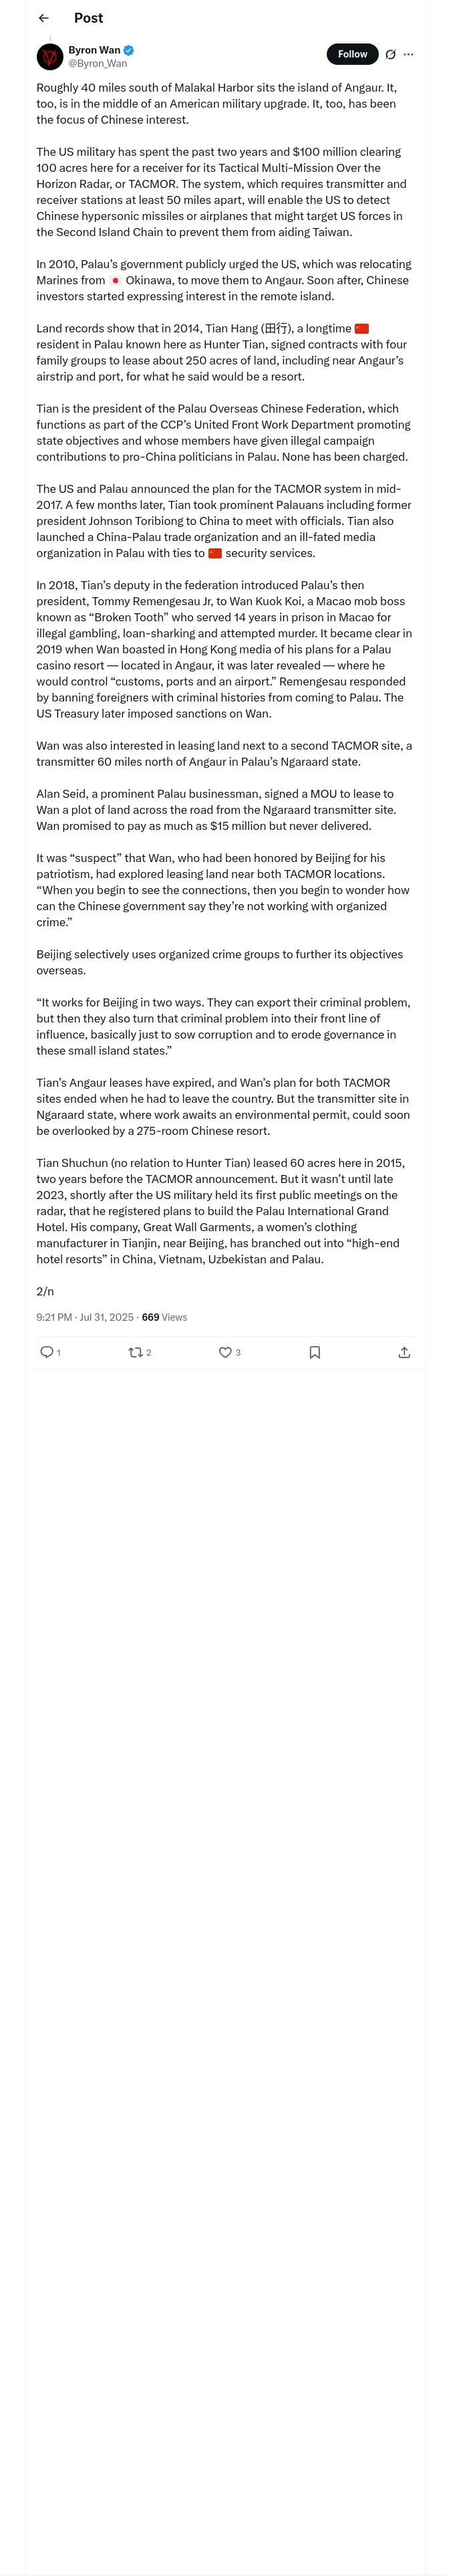View the 669 Views count
Image resolution: width=451 pixels, height=2576 pixels.
coord(164,1317)
